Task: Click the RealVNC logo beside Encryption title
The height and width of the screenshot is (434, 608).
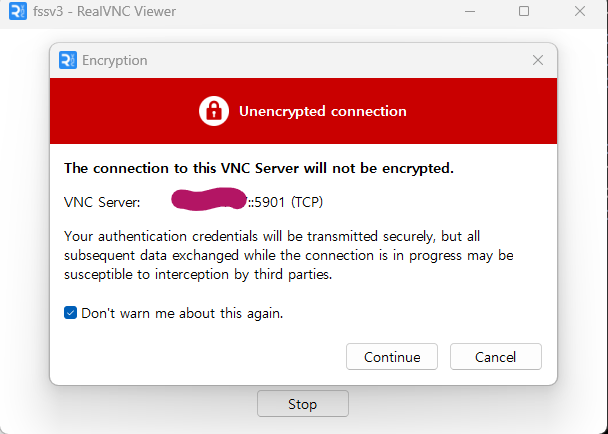Action: click(68, 60)
